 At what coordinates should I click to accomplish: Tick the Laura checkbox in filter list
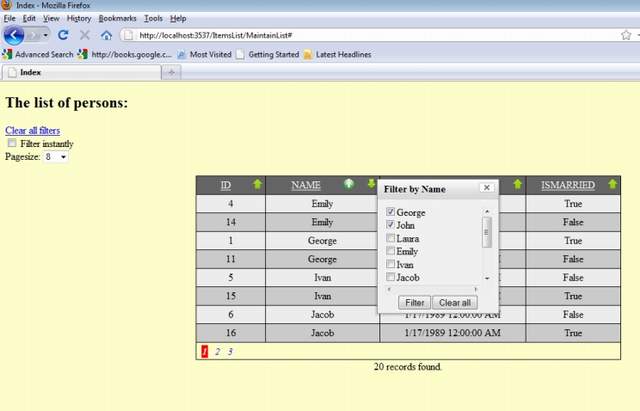click(x=391, y=239)
